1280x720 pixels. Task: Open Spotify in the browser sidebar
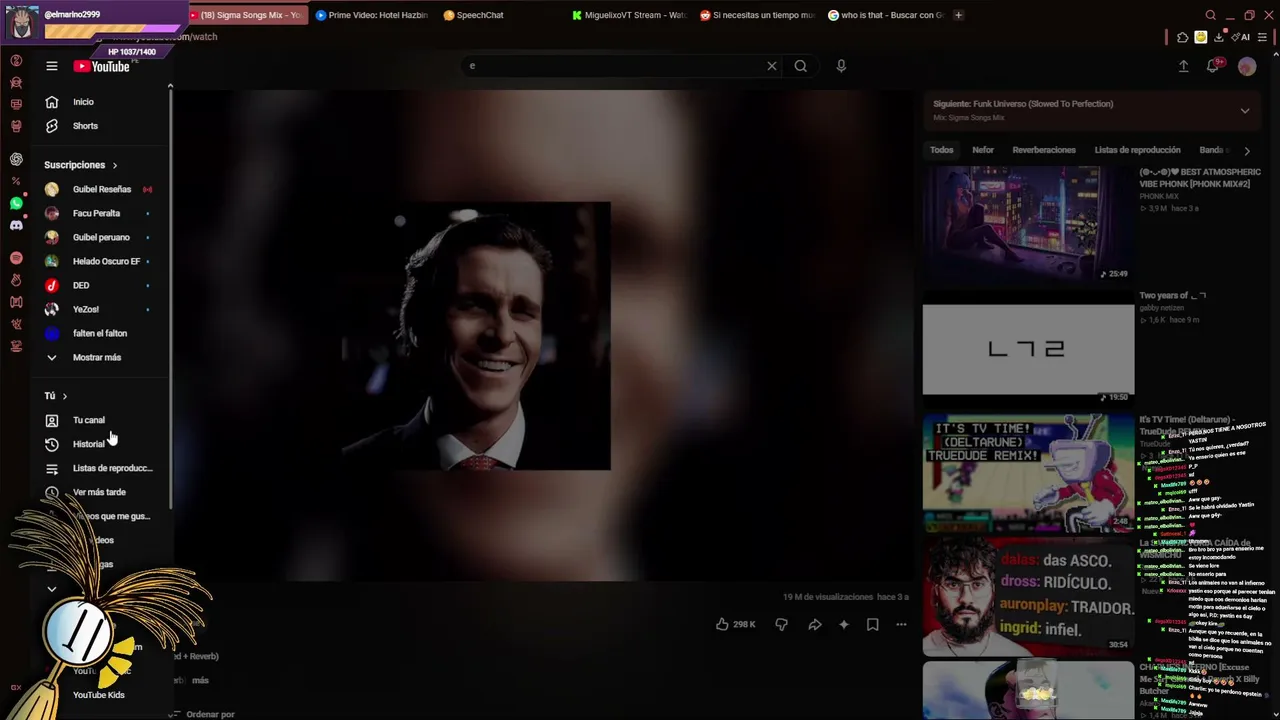coord(16,258)
